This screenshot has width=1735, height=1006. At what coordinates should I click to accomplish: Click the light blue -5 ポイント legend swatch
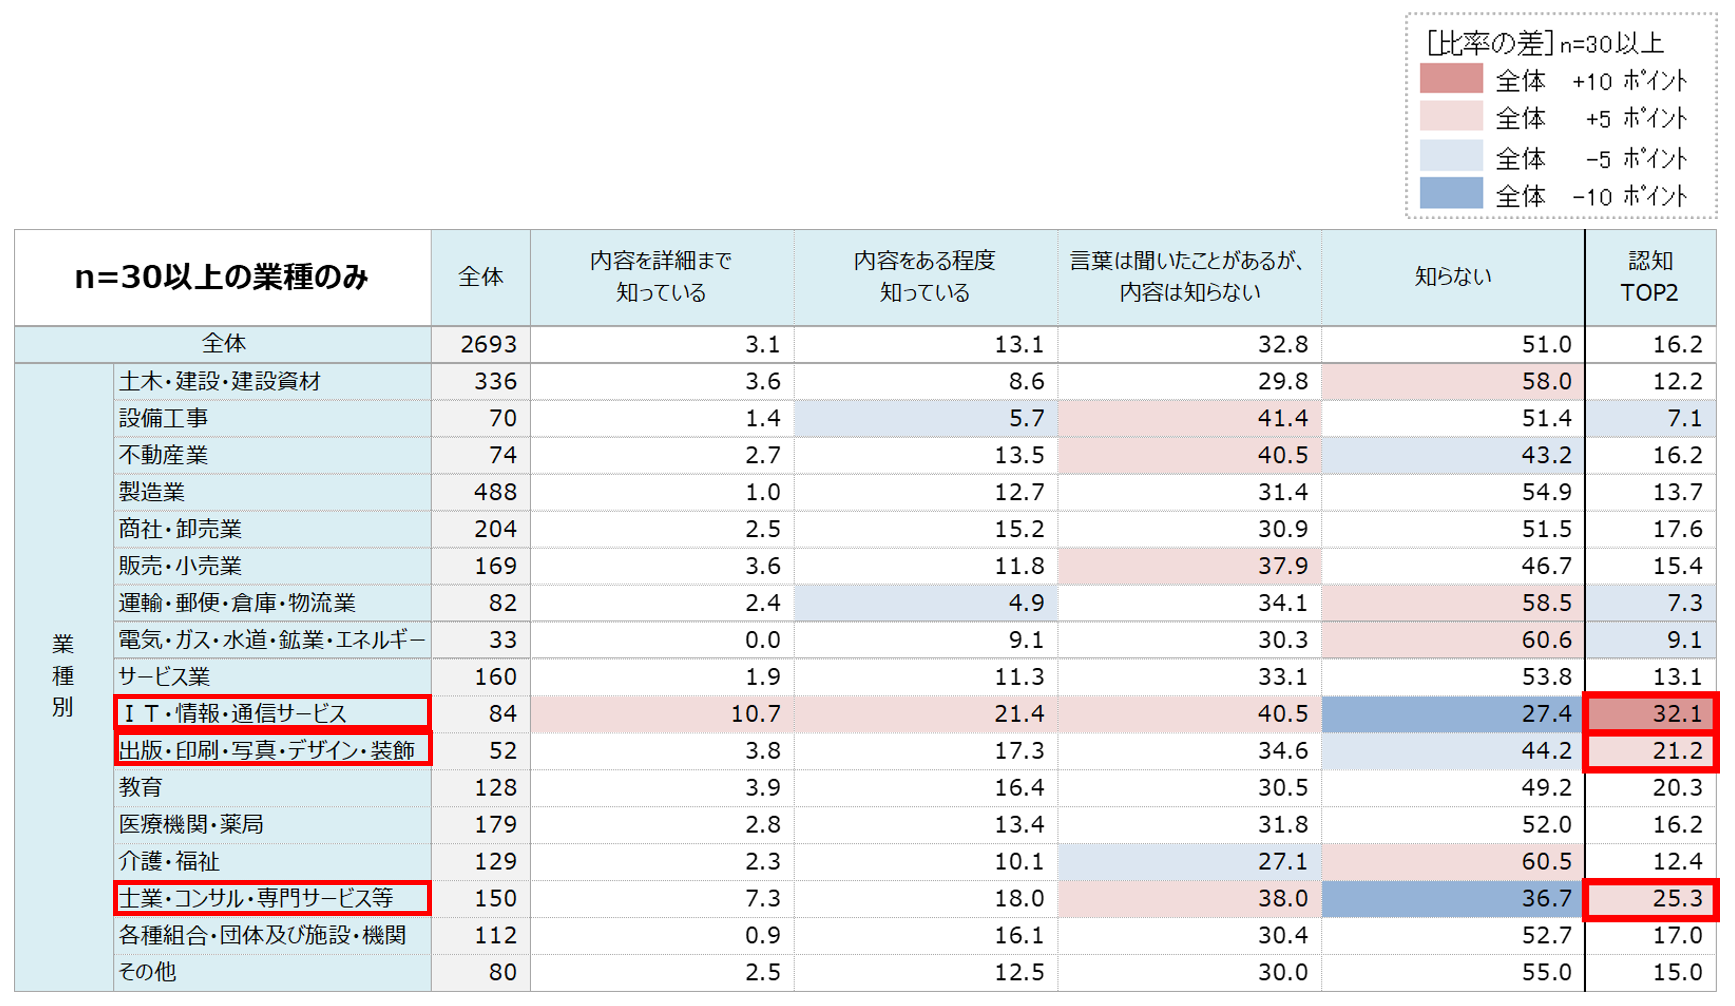(1450, 156)
